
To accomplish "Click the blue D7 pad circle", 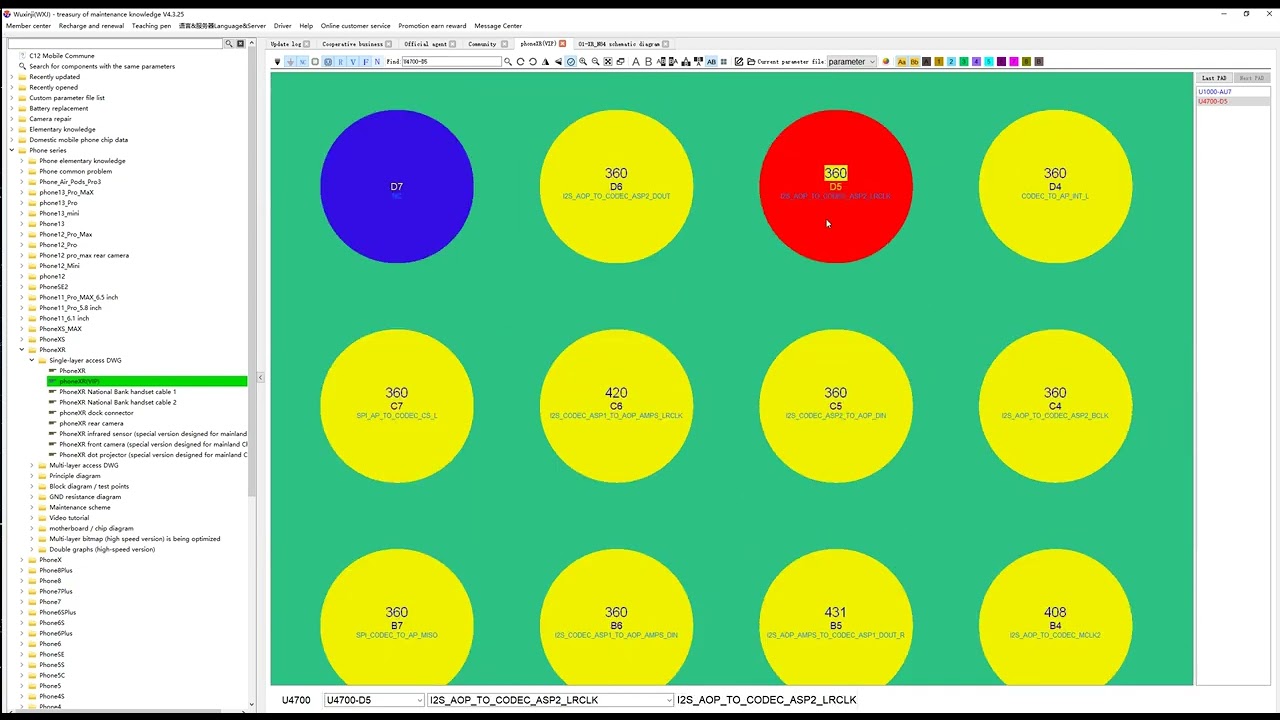I will click(397, 187).
